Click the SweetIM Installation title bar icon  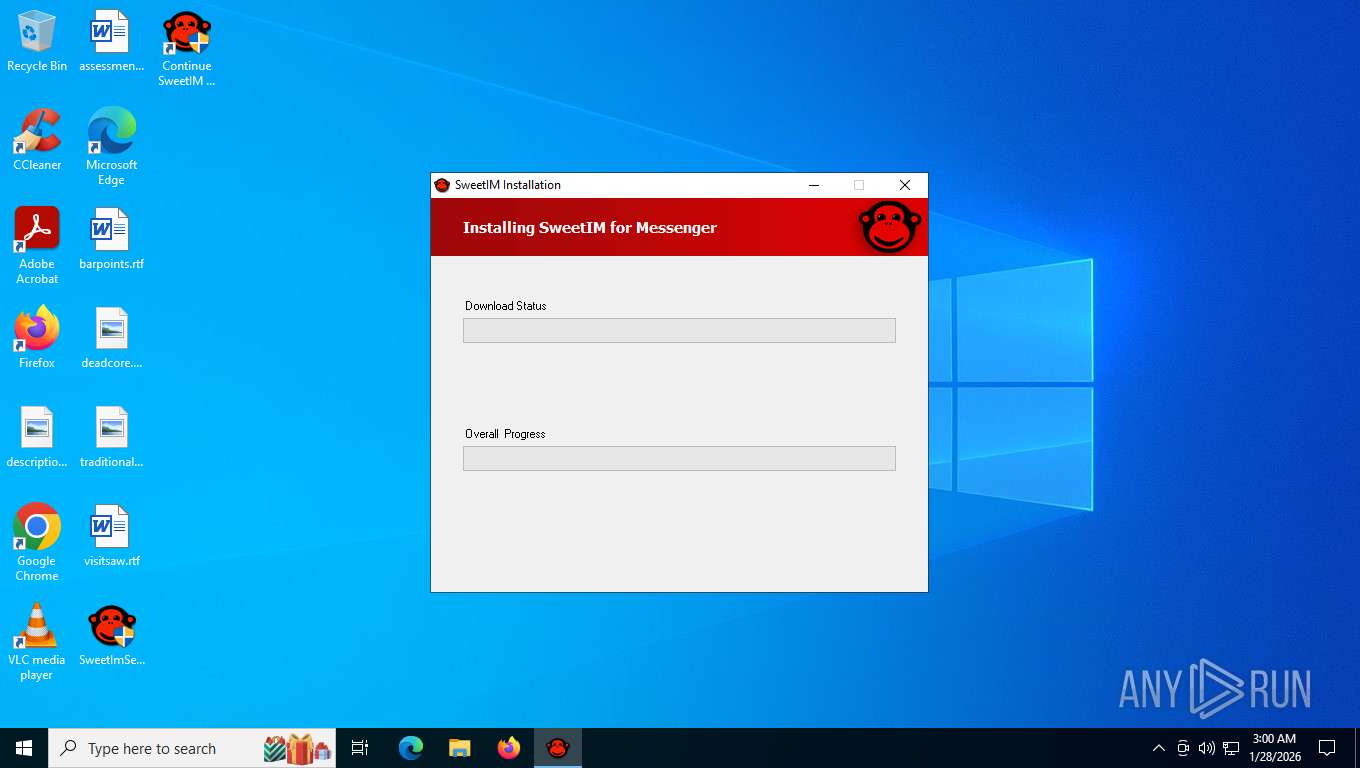coord(442,185)
